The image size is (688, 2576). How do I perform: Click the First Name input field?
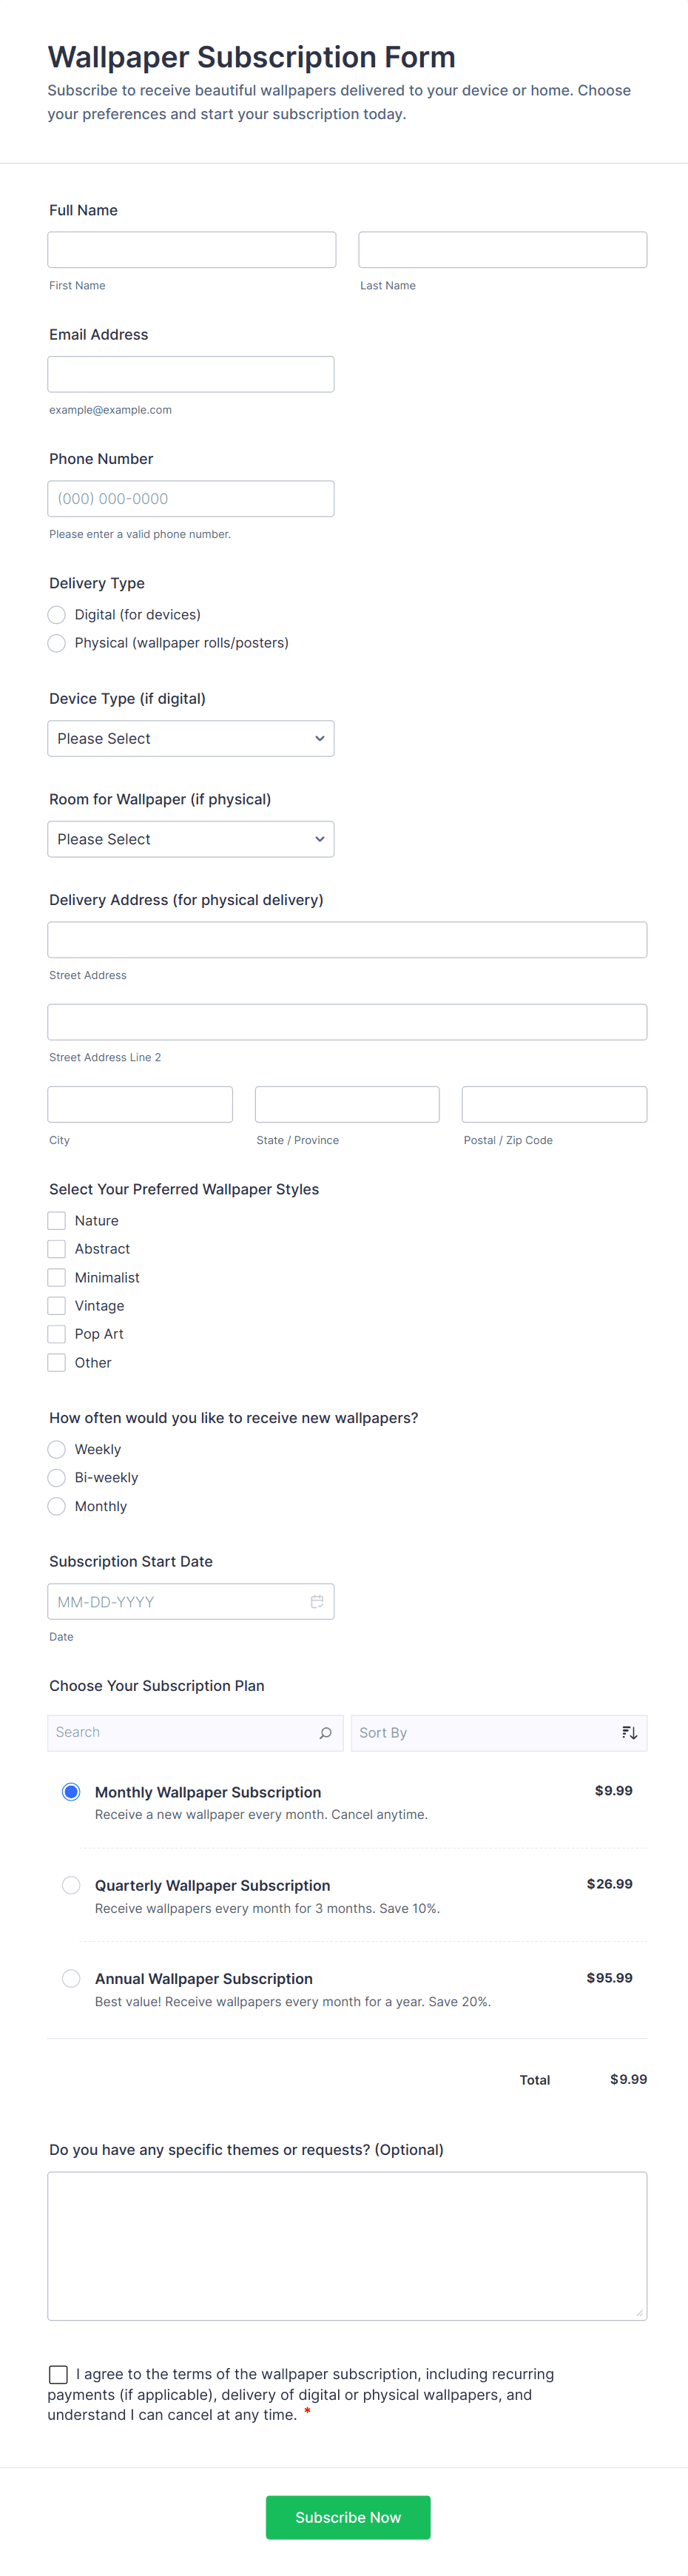pos(190,249)
